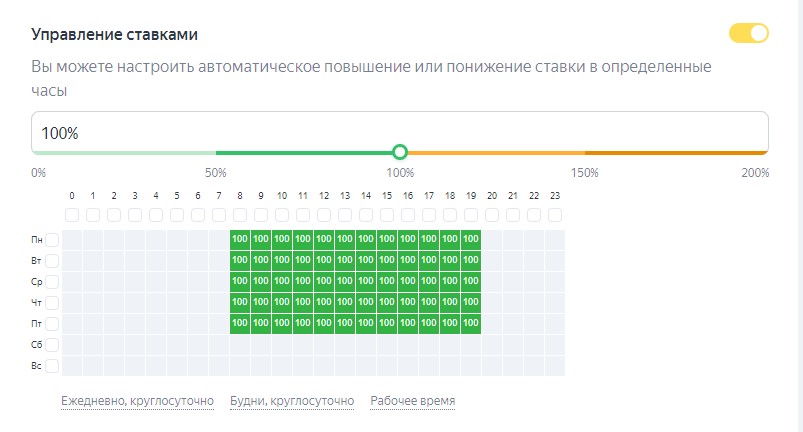Select the hour 23 column checkbox
This screenshot has height=432, width=803.
554,215
